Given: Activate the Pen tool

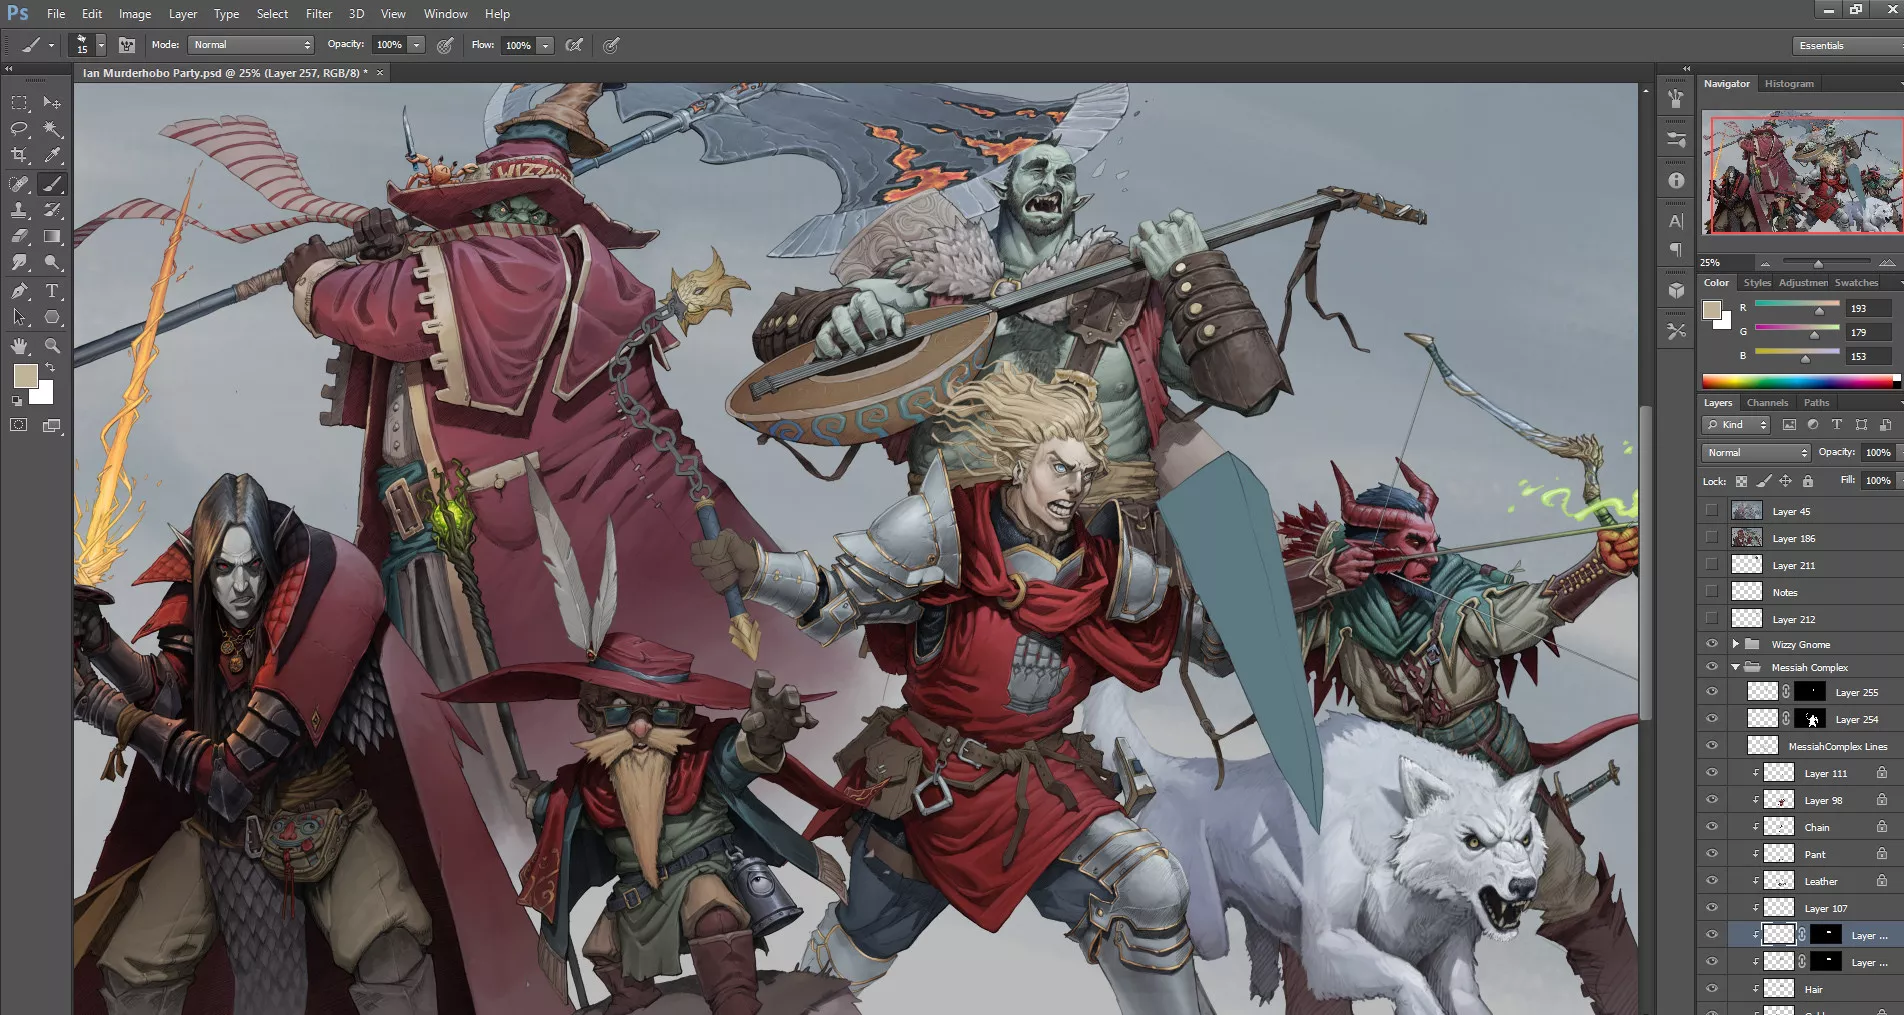Looking at the screenshot, I should click(19, 291).
